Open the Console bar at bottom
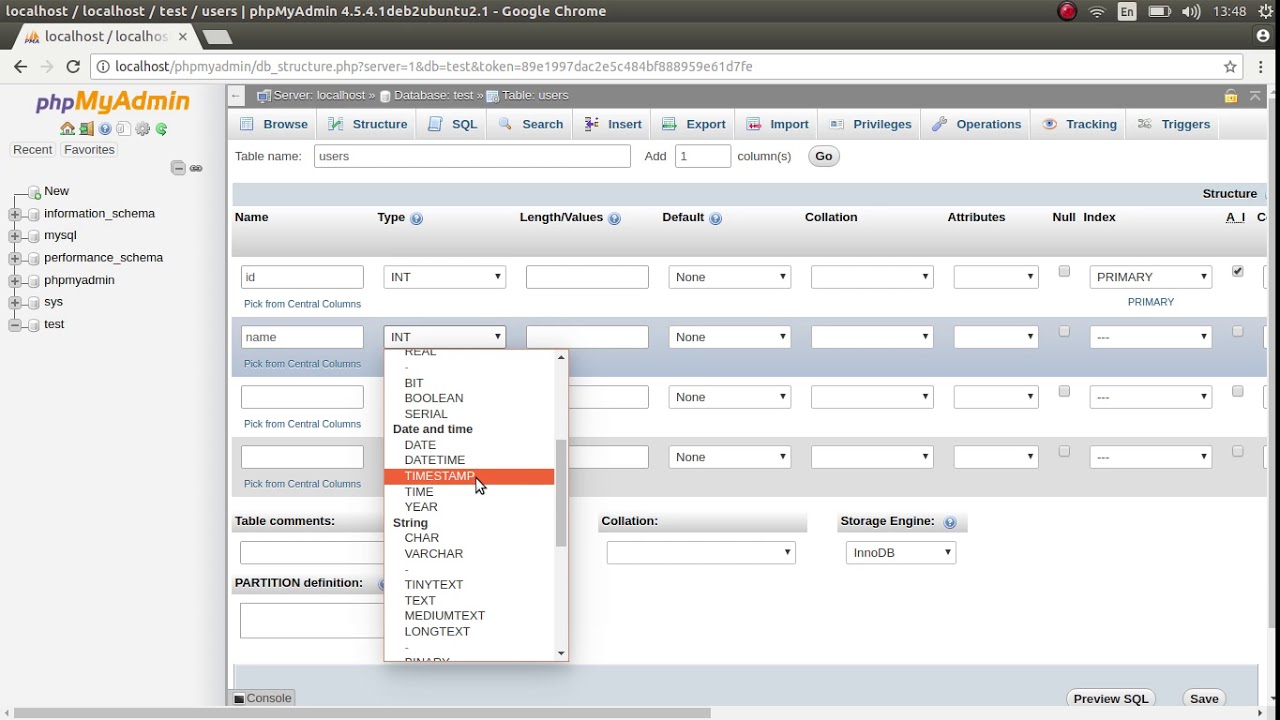 (x=263, y=698)
